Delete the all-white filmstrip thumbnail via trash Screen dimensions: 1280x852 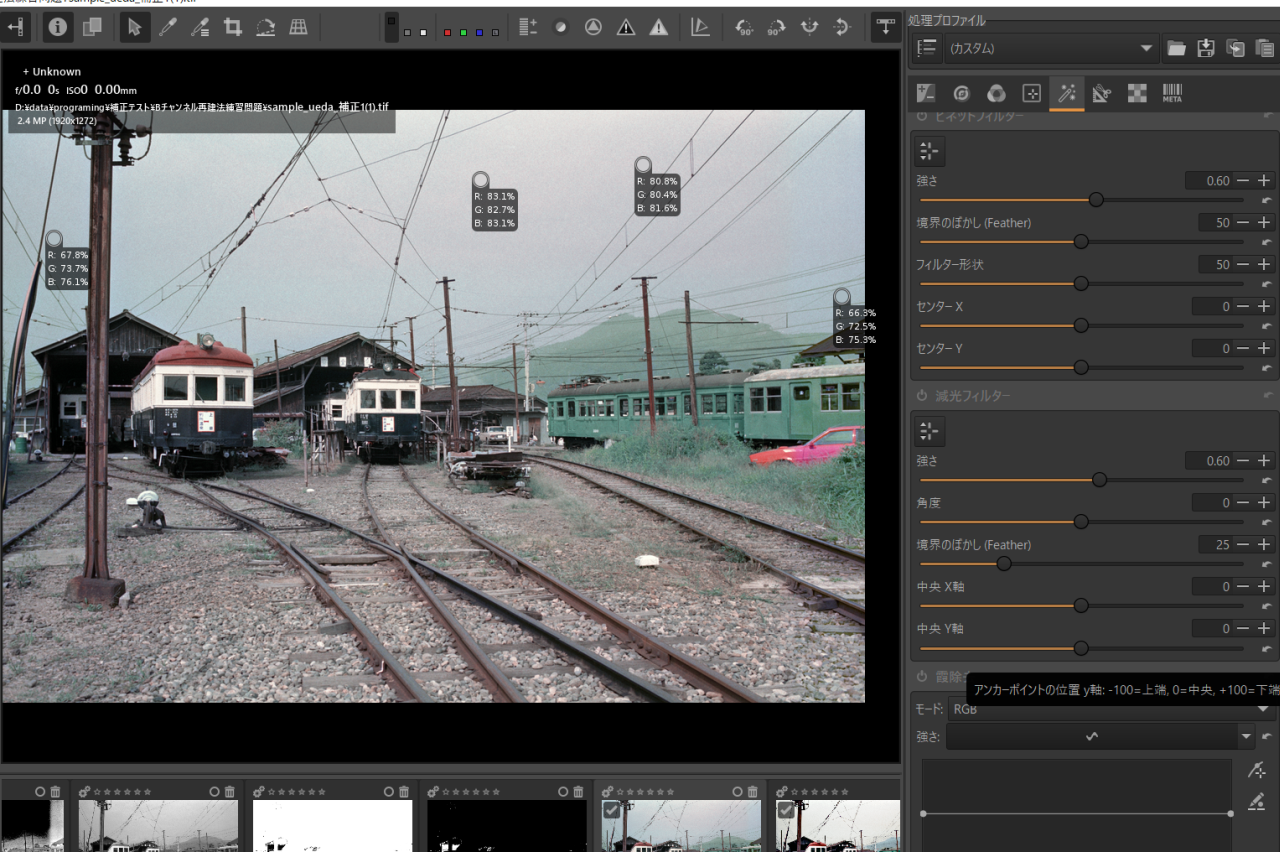[404, 792]
